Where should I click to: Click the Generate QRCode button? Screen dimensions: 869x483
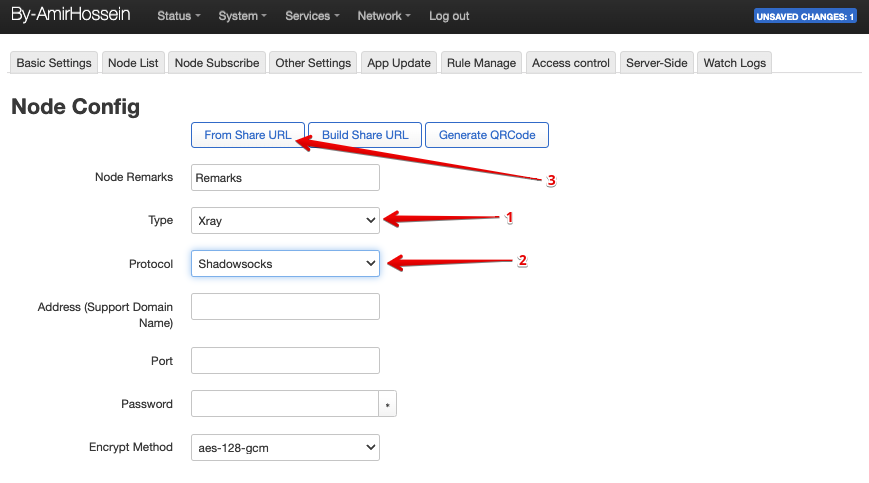[487, 135]
